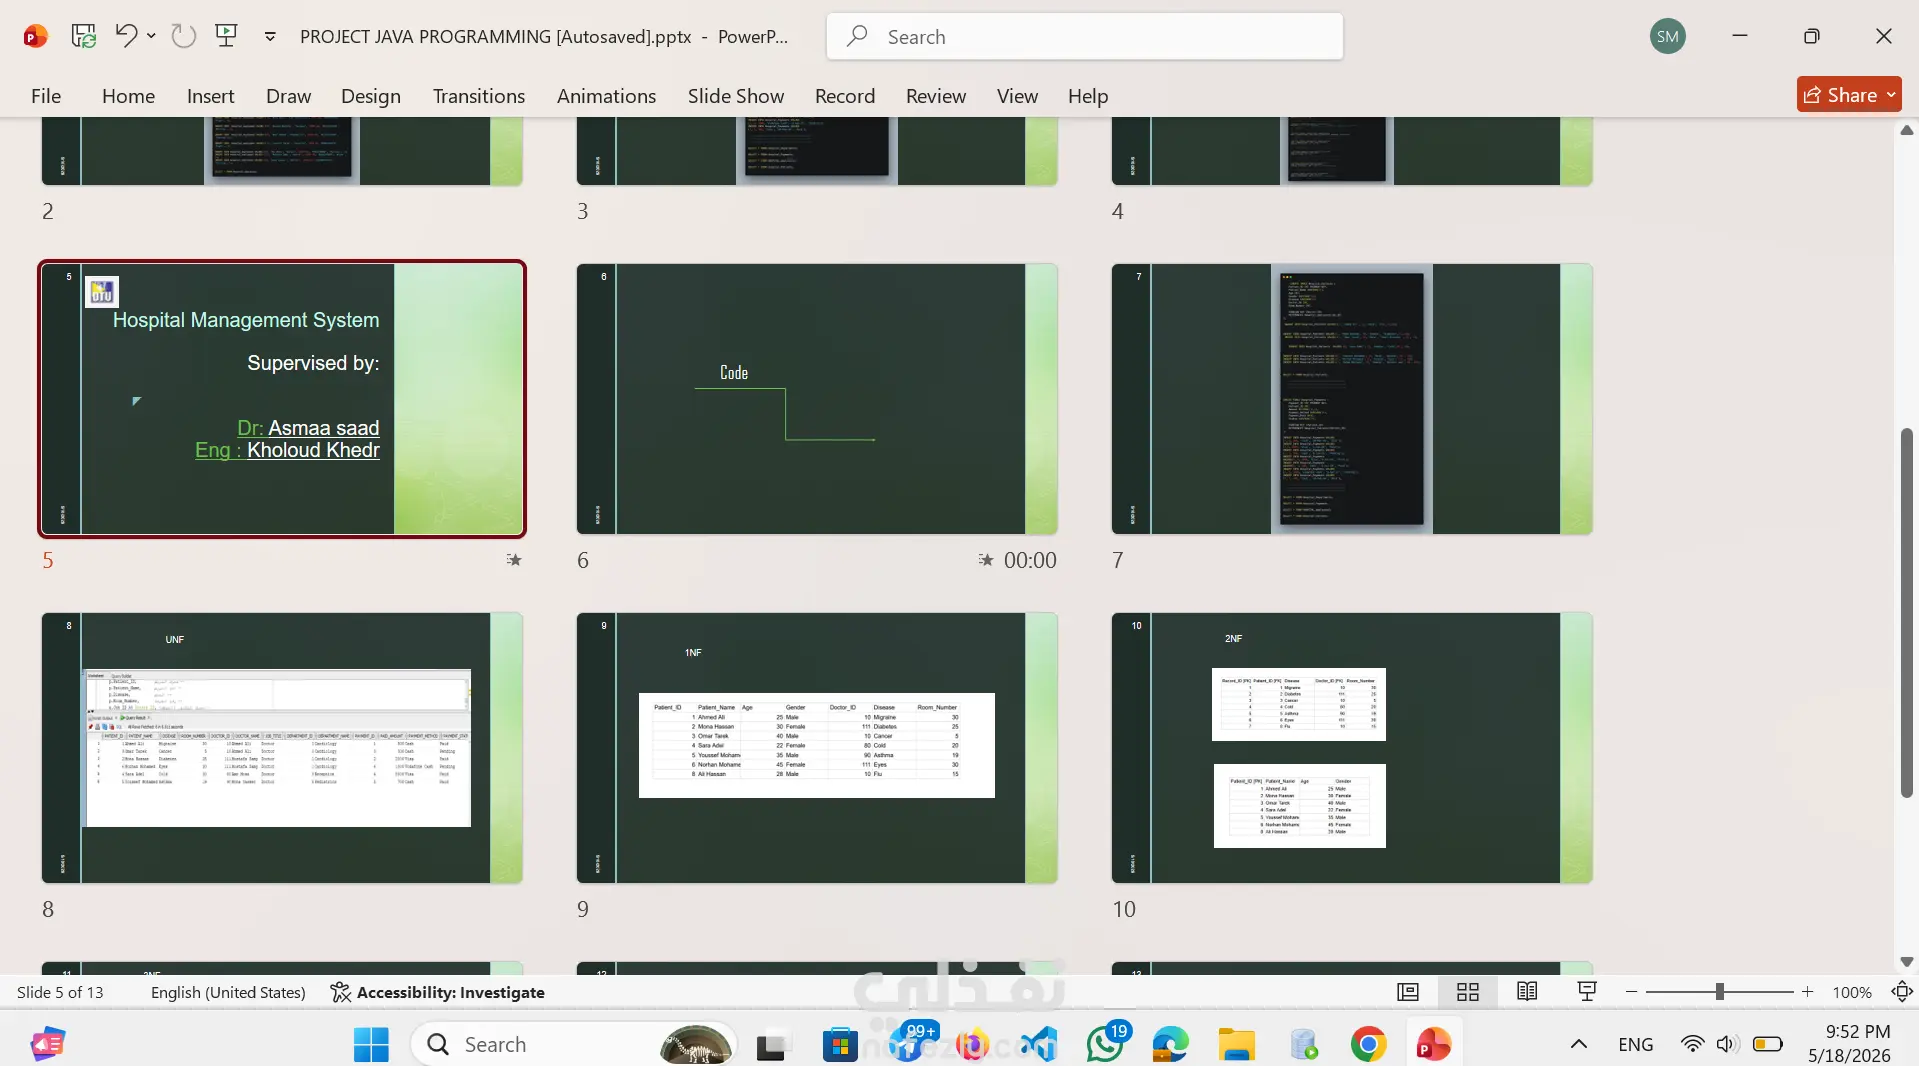Fit slide to current window
This screenshot has height=1066, width=1919.
pyautogui.click(x=1902, y=992)
